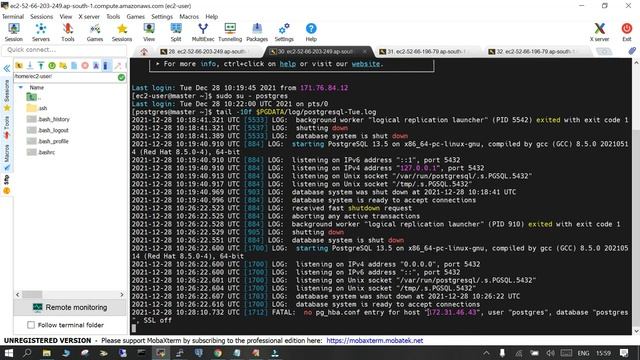Open the Settings gears toolbar icon
This screenshot has height=360, width=640.
coord(284,32)
